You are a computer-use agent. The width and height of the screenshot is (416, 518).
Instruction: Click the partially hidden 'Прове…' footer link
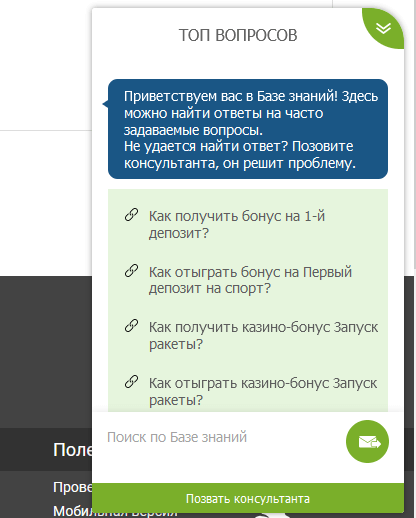73,487
